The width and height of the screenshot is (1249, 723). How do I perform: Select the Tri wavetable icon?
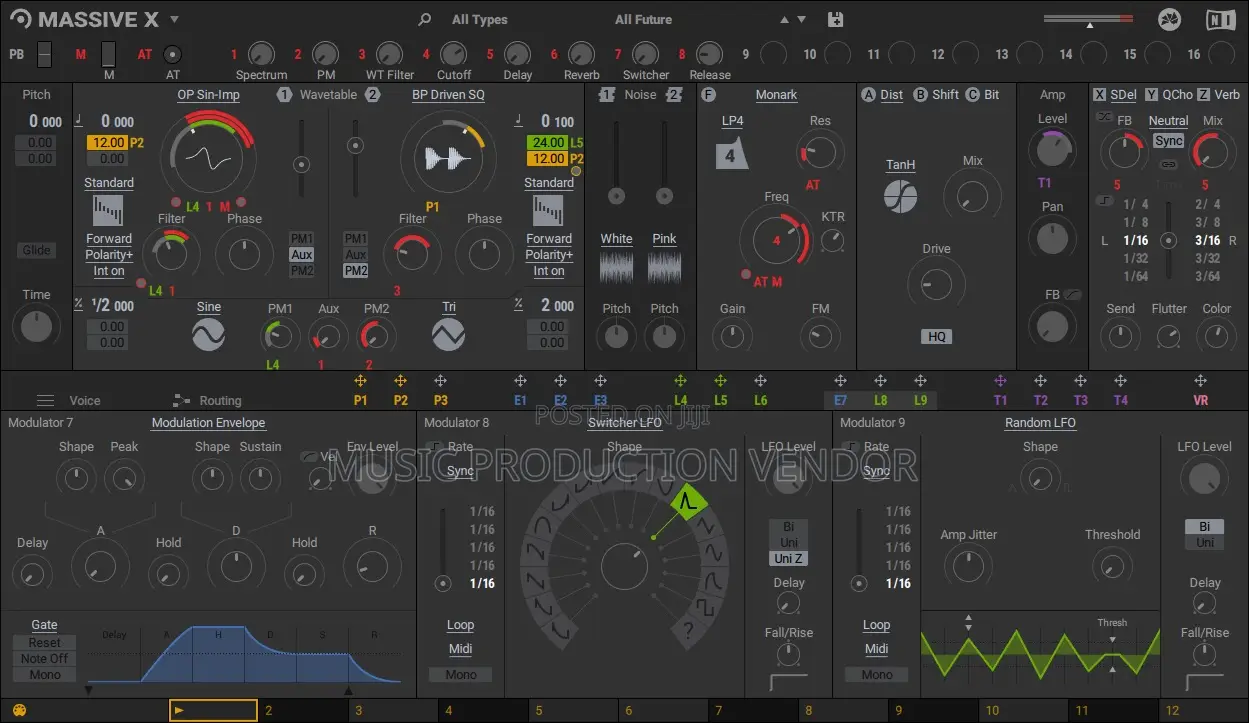pos(447,334)
